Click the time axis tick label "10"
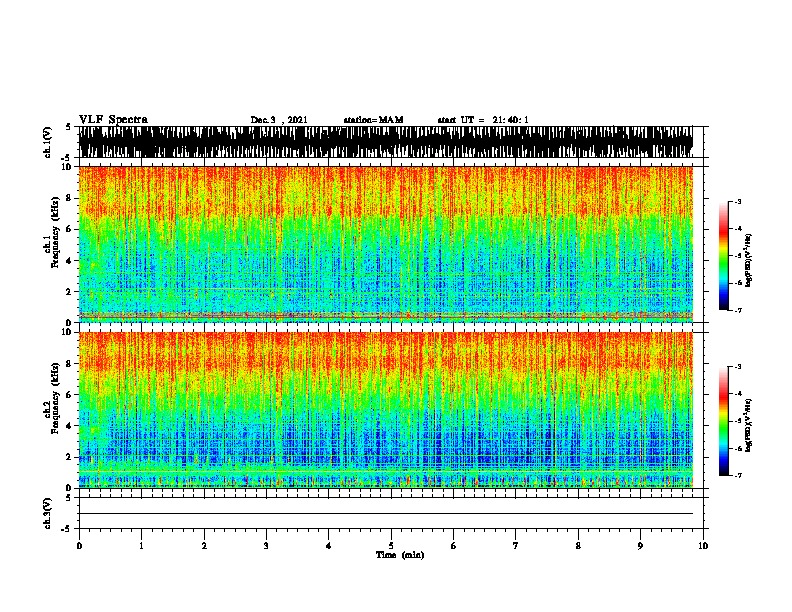Viewport: 792px width, 612px height. 703,546
